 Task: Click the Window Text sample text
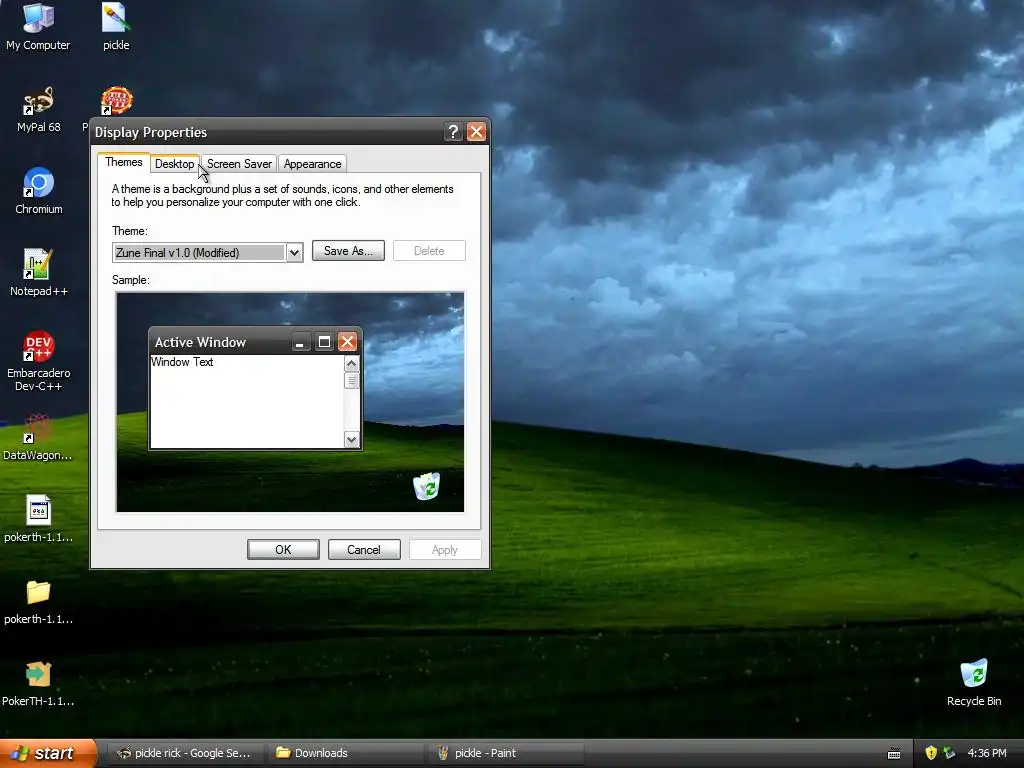point(182,362)
